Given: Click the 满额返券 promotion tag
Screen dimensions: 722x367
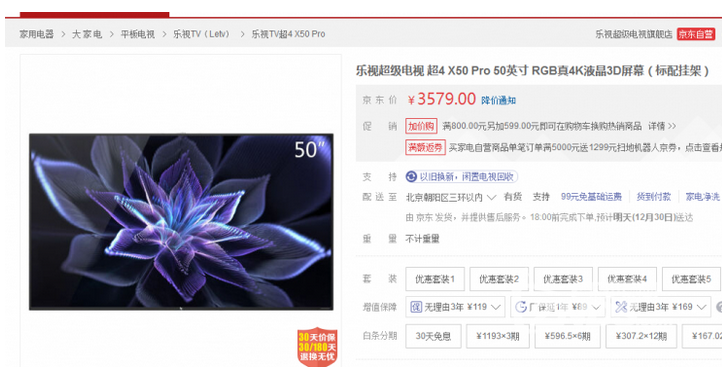Looking at the screenshot, I should (425, 147).
